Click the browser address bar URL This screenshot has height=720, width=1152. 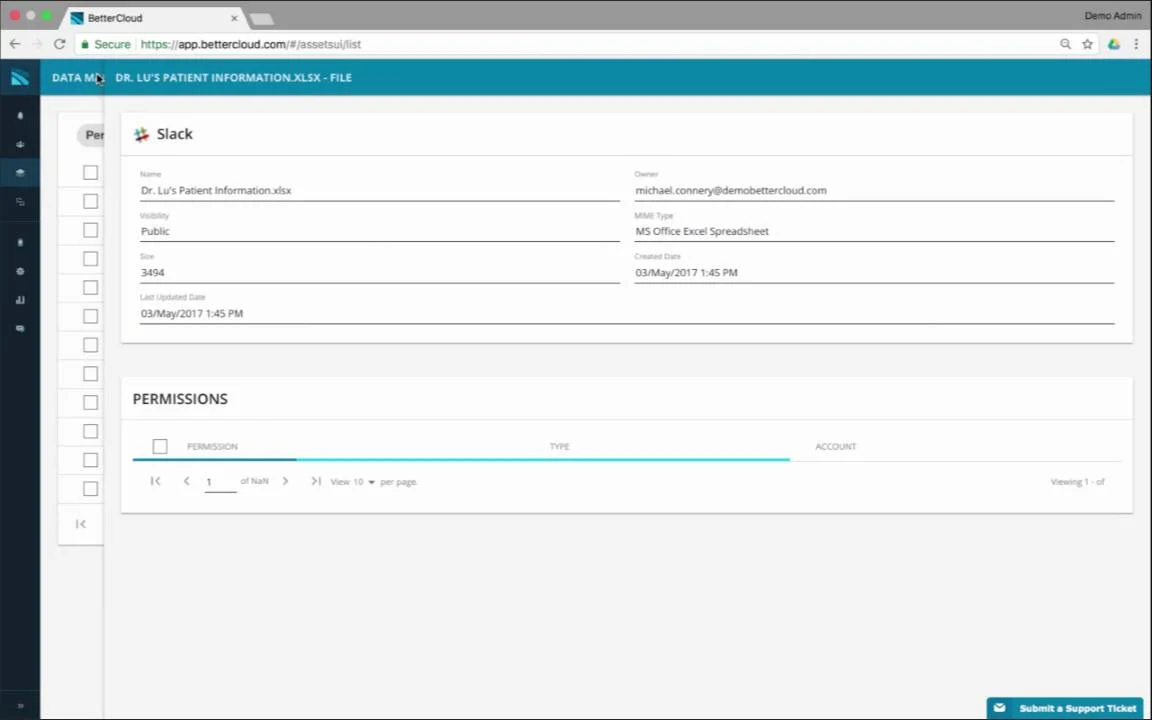251,44
